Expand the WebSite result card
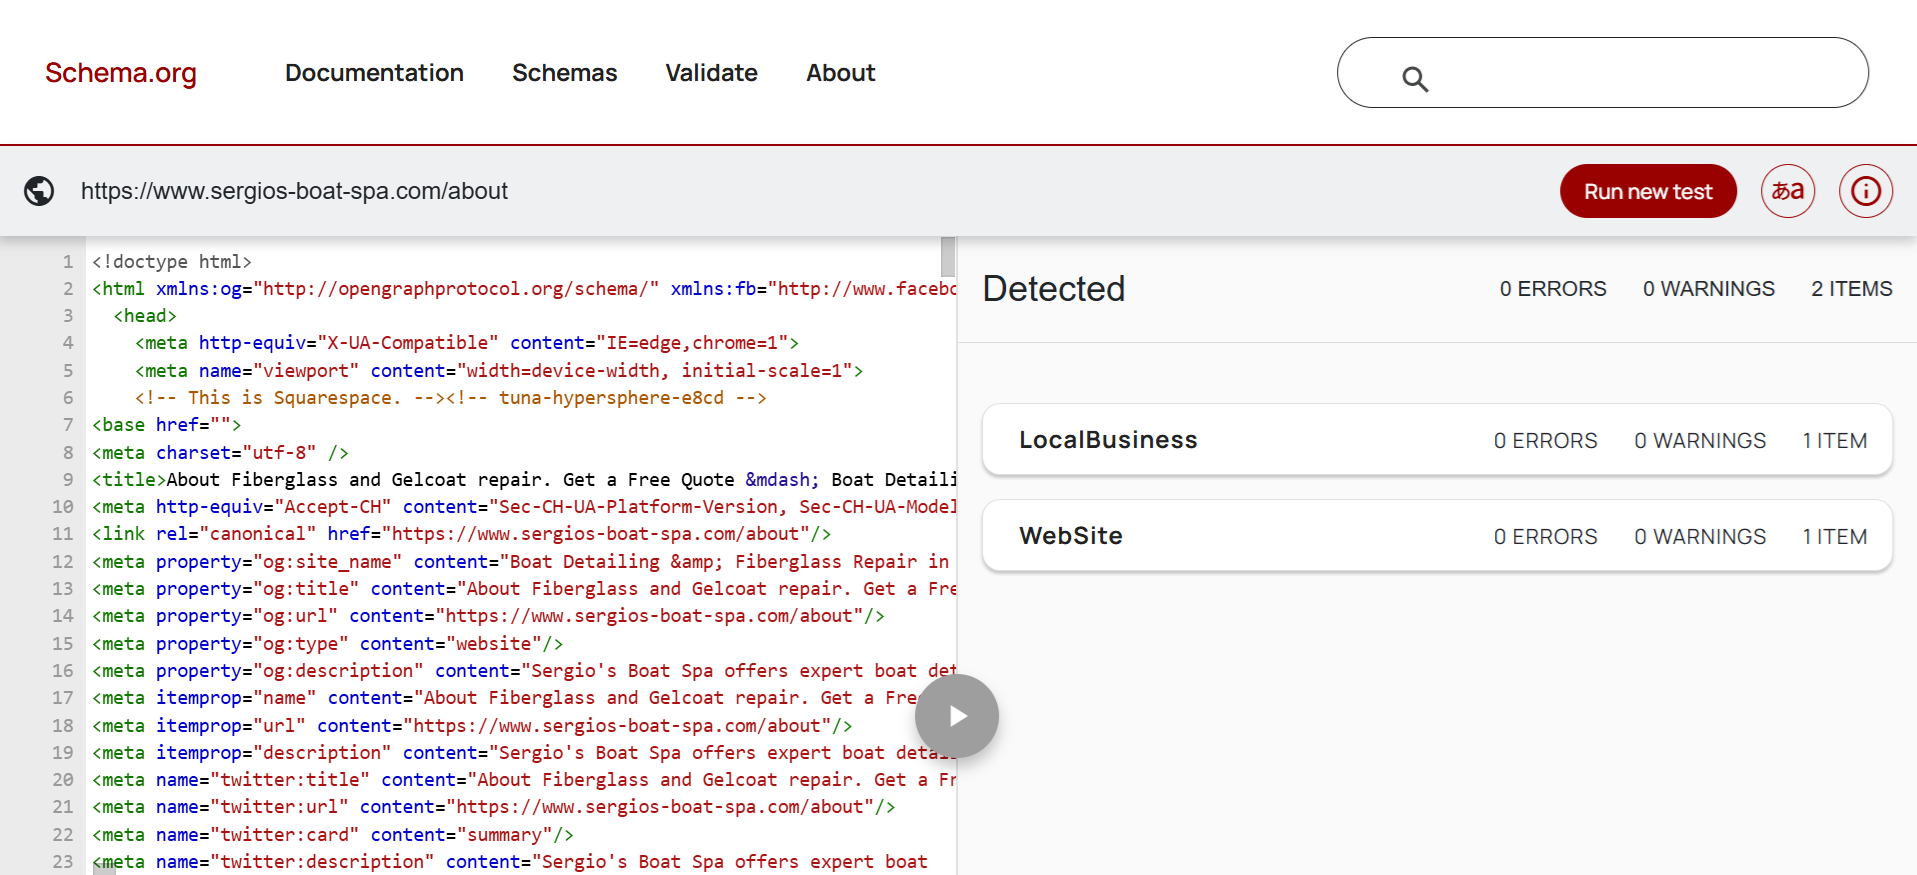1917x875 pixels. [1437, 536]
